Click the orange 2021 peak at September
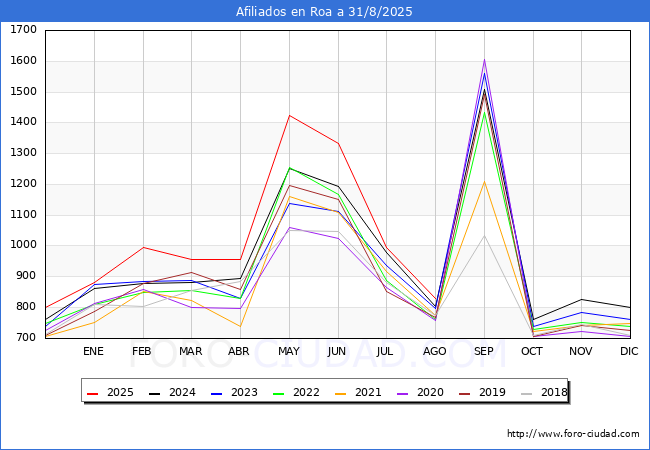This screenshot has width=650, height=450. pos(485,181)
